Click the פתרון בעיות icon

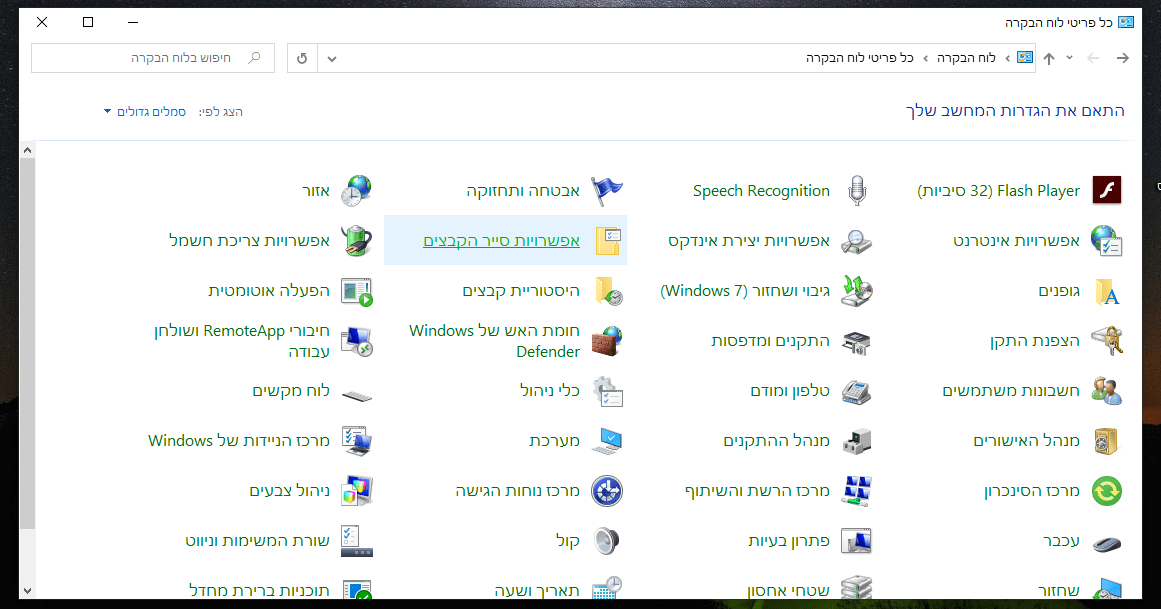click(857, 541)
